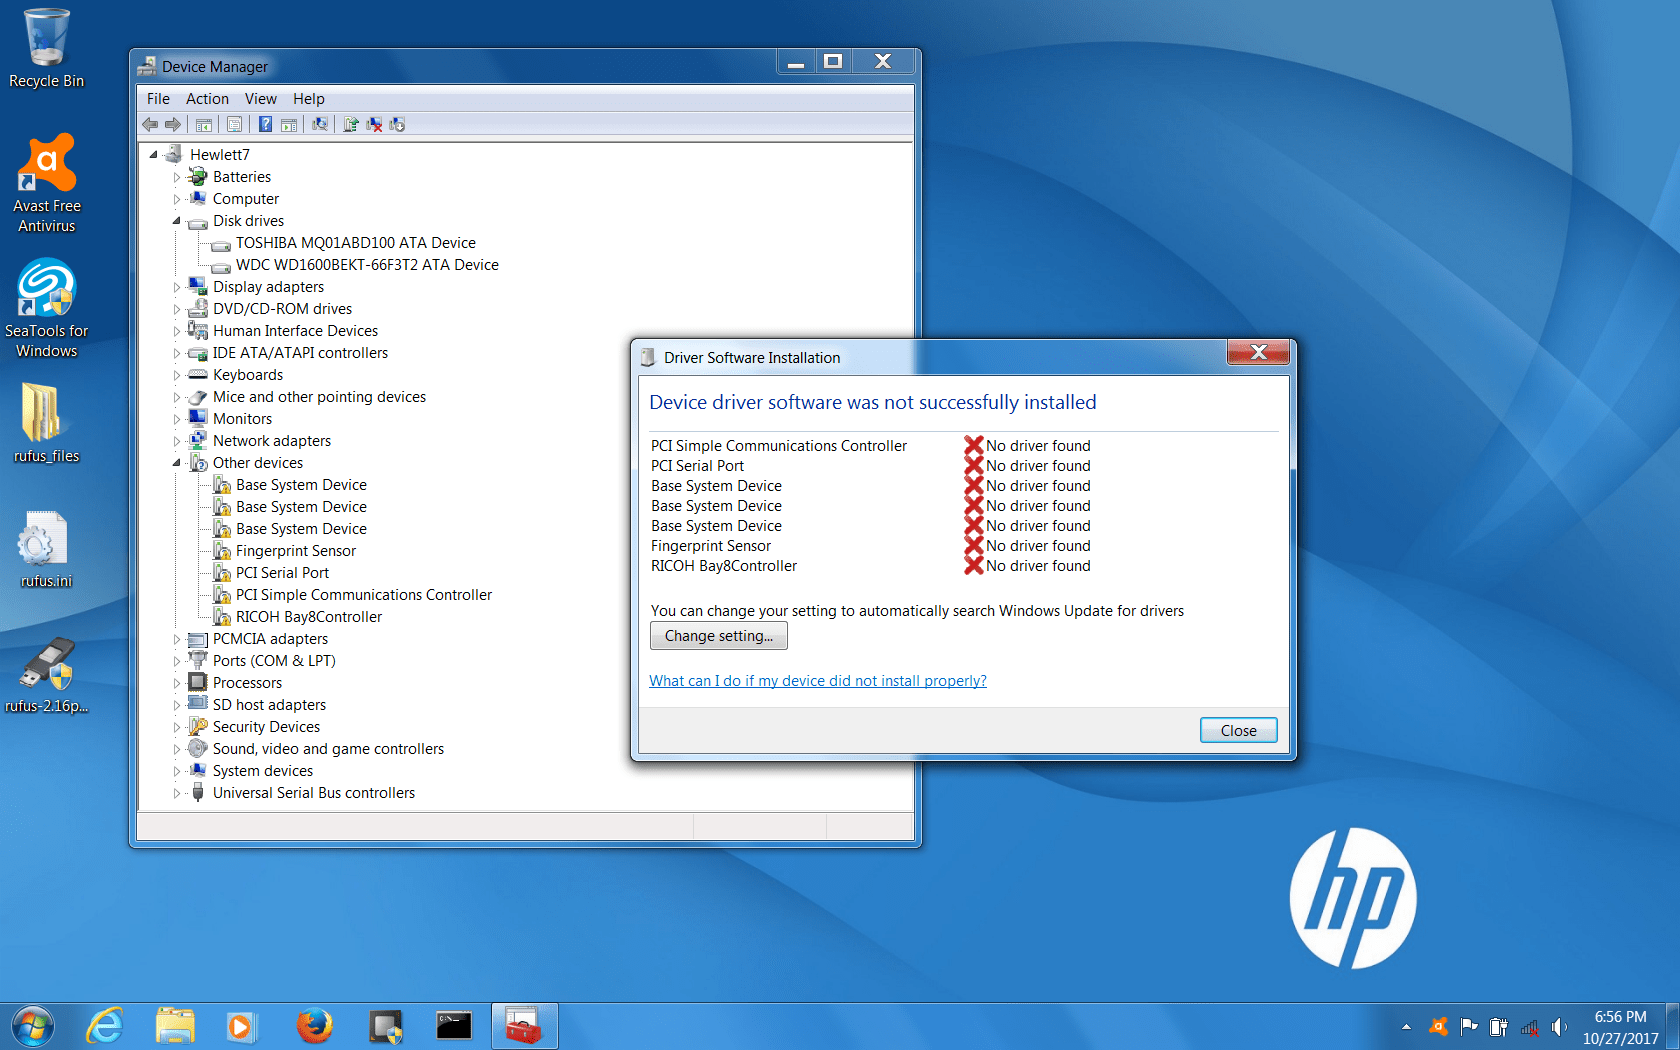Open the View menu
Image resolution: width=1680 pixels, height=1050 pixels.
pyautogui.click(x=260, y=98)
